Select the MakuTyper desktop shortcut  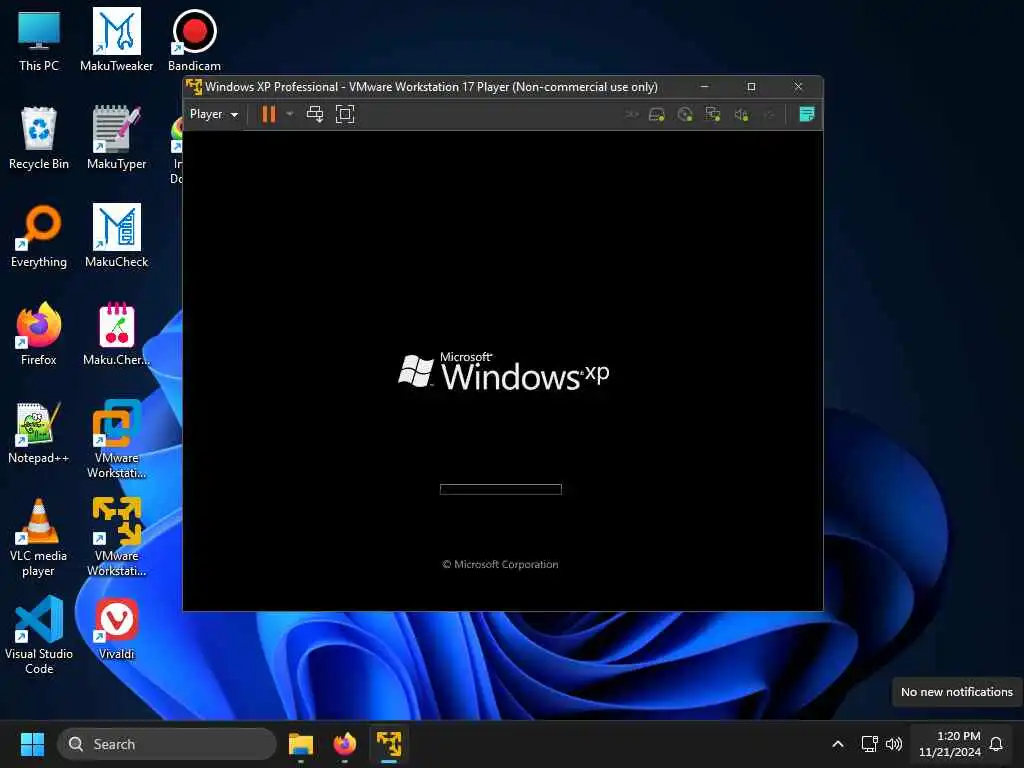point(116,138)
